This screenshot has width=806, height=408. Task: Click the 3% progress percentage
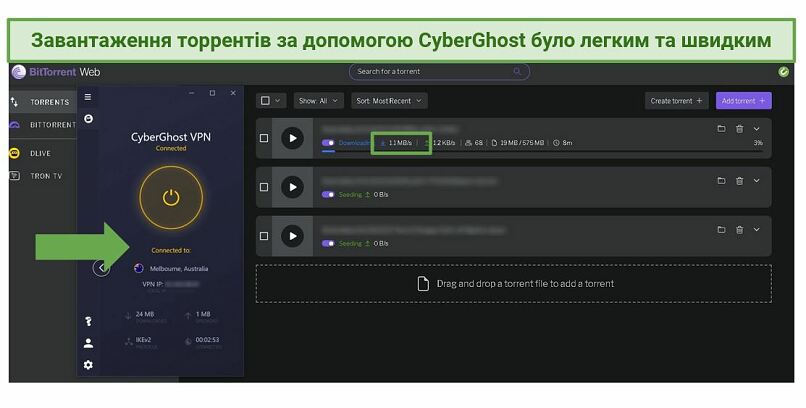(x=758, y=143)
